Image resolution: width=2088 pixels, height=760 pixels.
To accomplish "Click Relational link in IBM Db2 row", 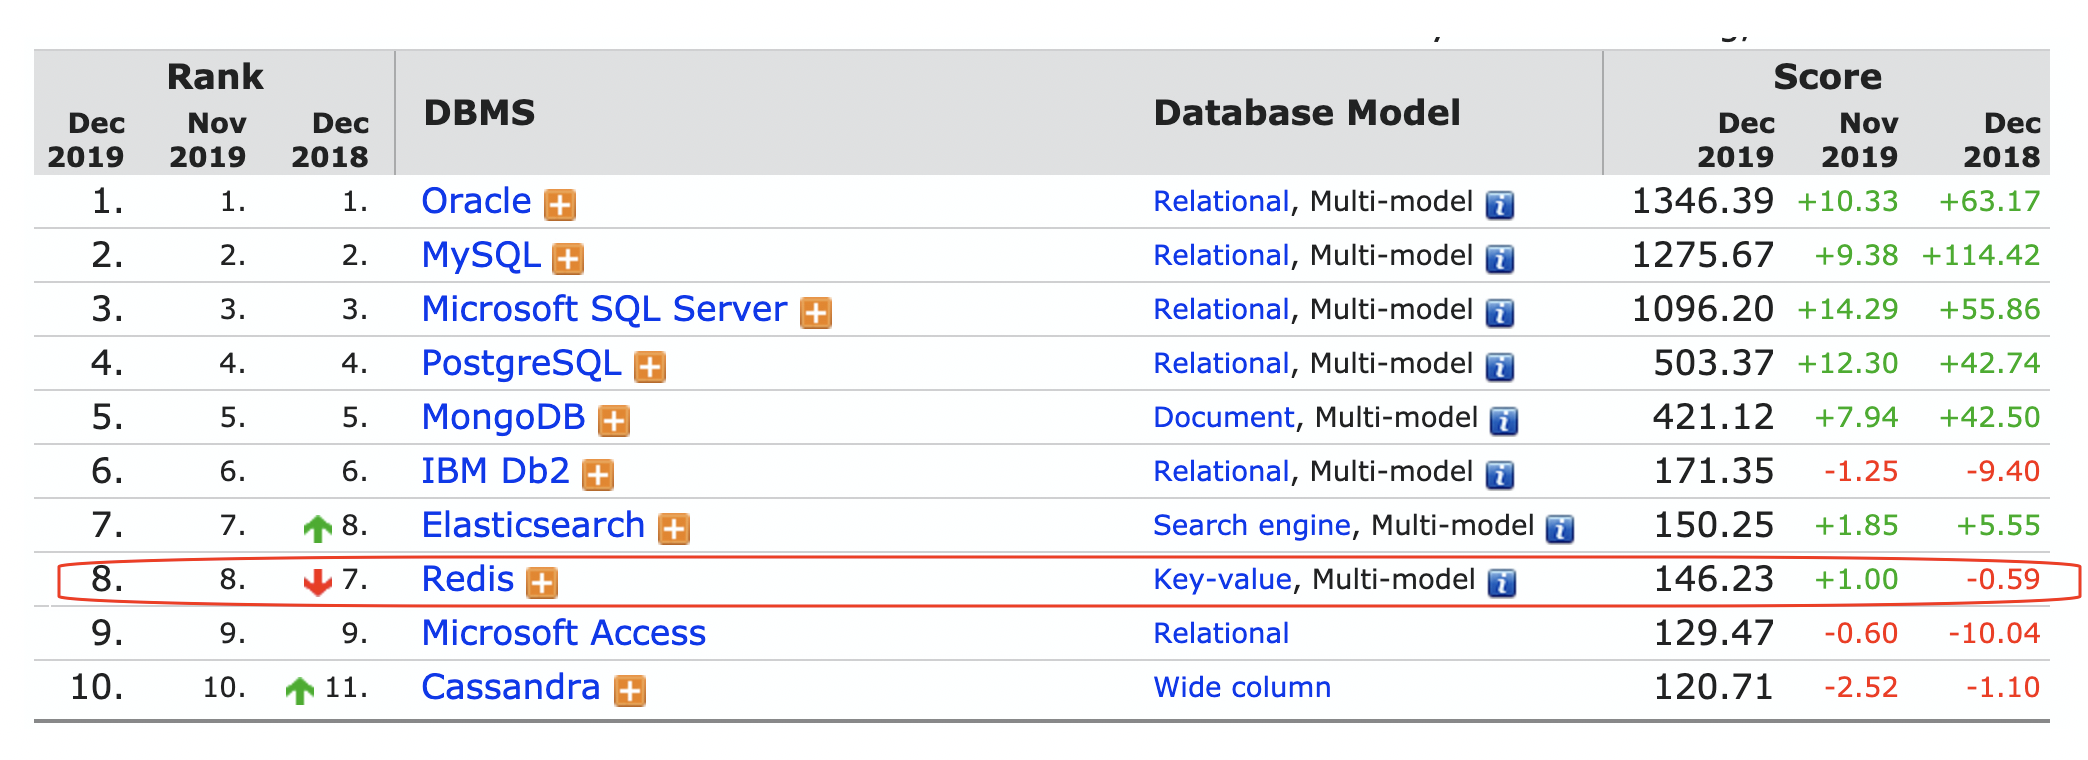I will 1221,472.
